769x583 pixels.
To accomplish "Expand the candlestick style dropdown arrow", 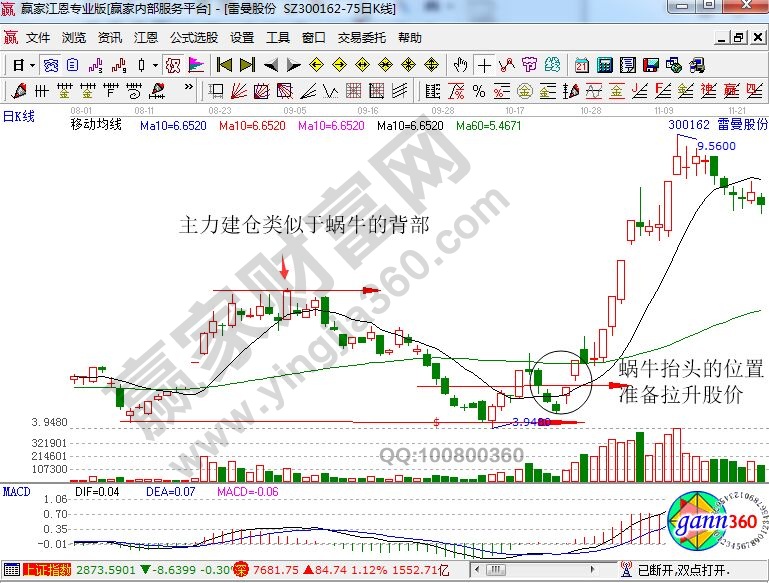I will click(154, 65).
